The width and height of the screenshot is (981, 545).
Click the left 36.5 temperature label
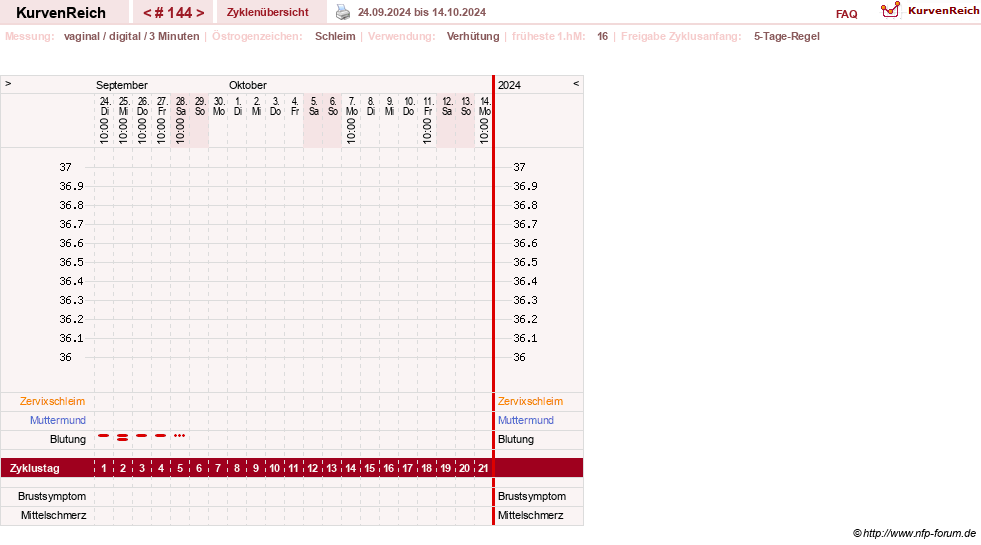pyautogui.click(x=71, y=262)
